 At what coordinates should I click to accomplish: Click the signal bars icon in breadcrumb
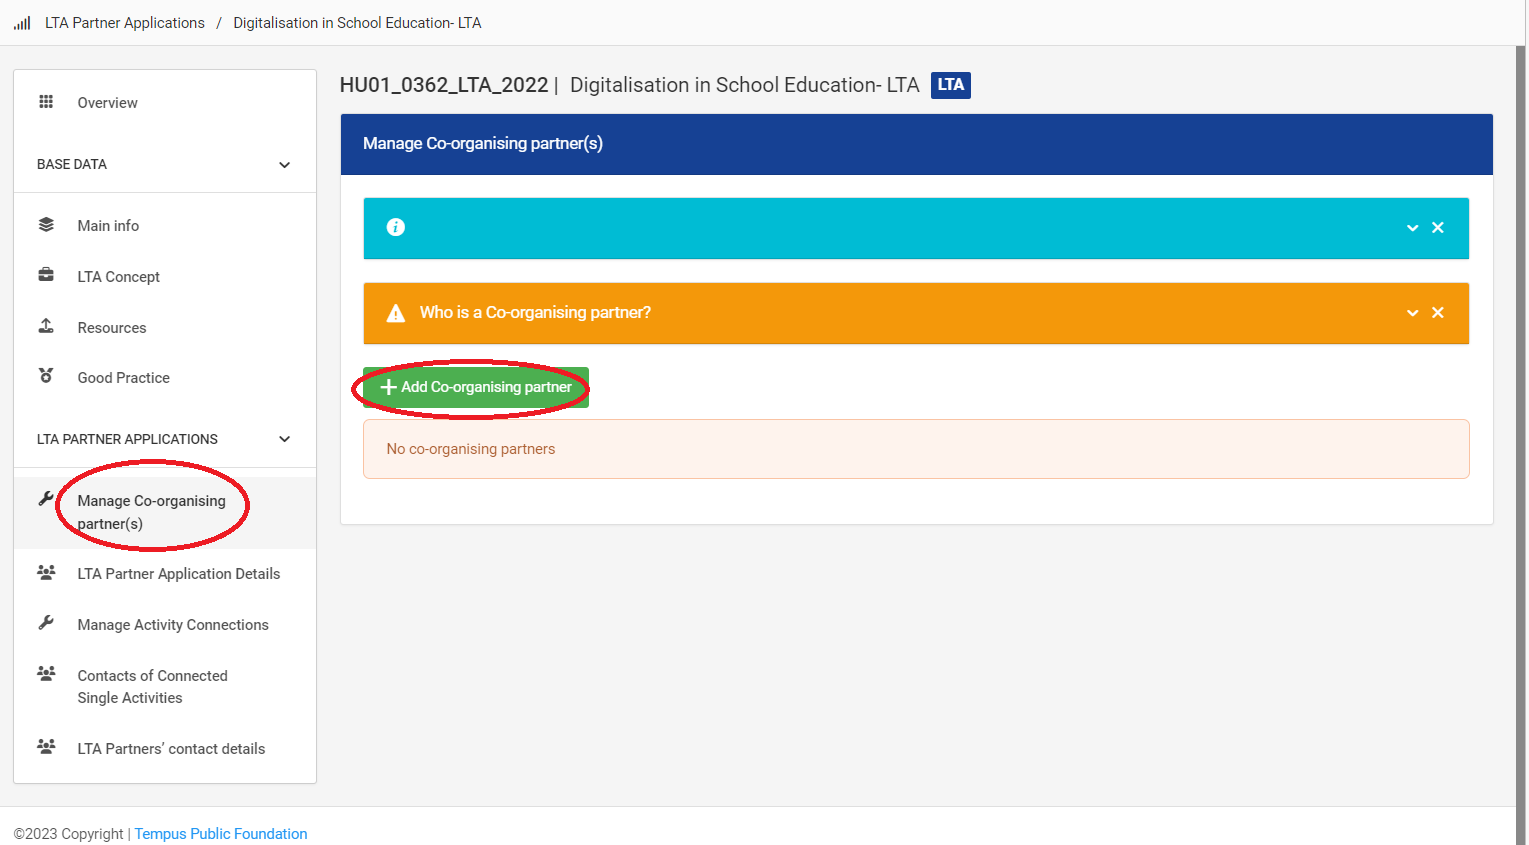click(22, 23)
